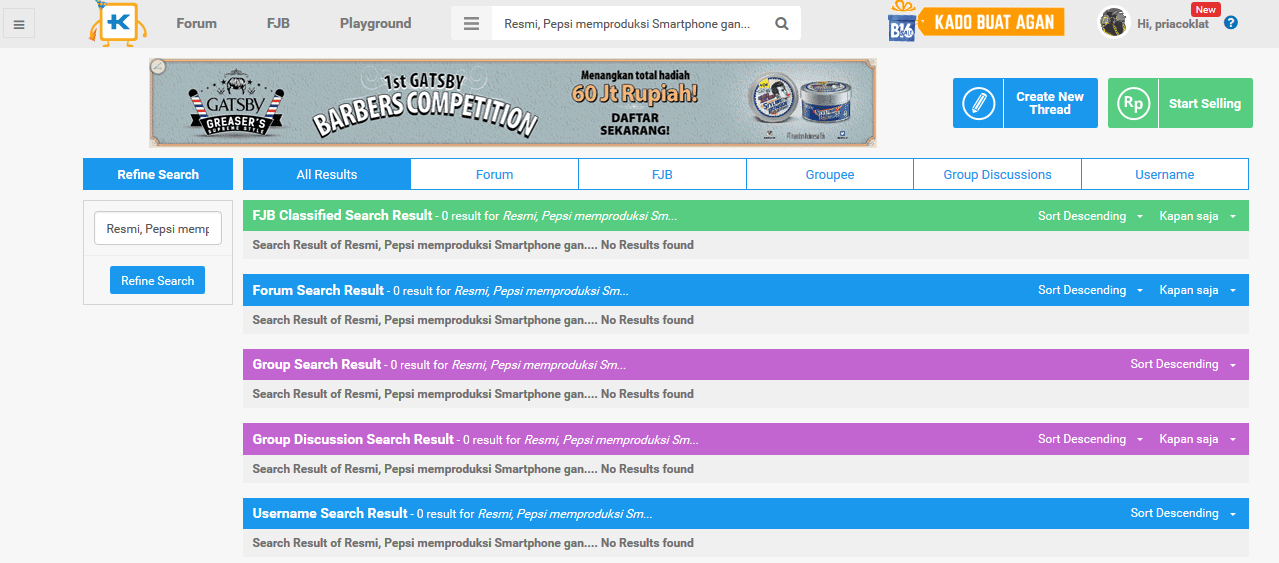Image resolution: width=1279 pixels, height=563 pixels.
Task: Click the Create New Thread button
Action: click(1025, 103)
